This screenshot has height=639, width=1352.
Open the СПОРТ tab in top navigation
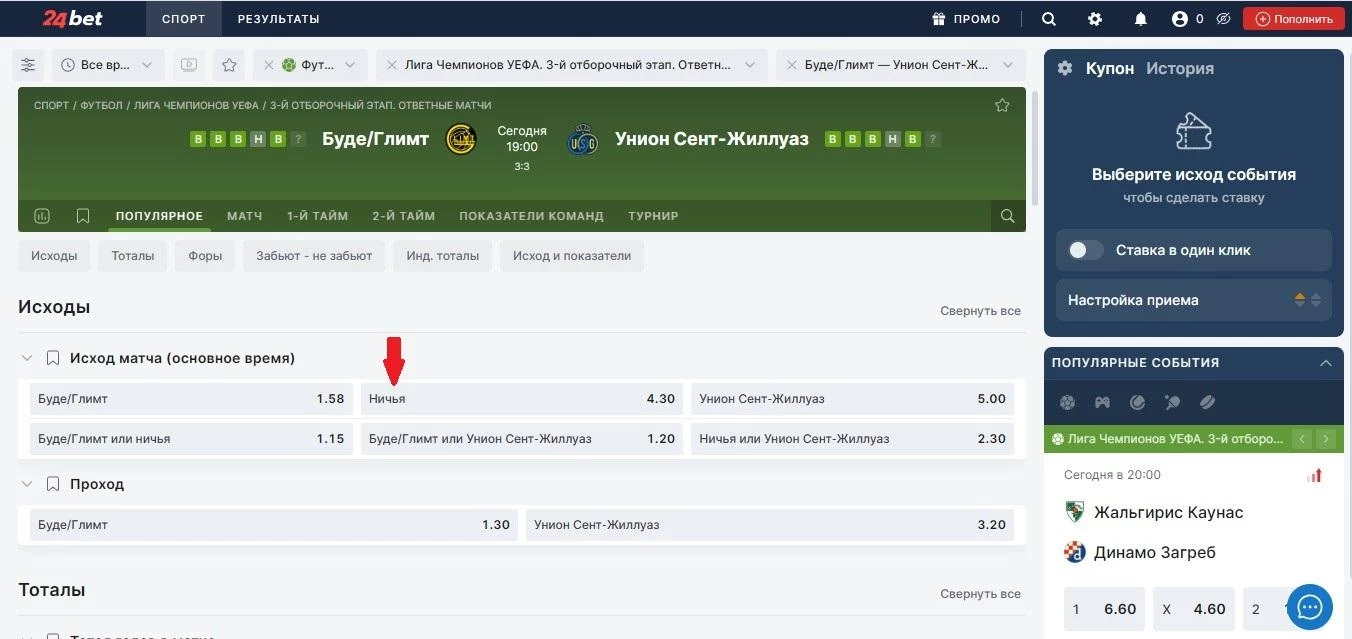pyautogui.click(x=183, y=19)
